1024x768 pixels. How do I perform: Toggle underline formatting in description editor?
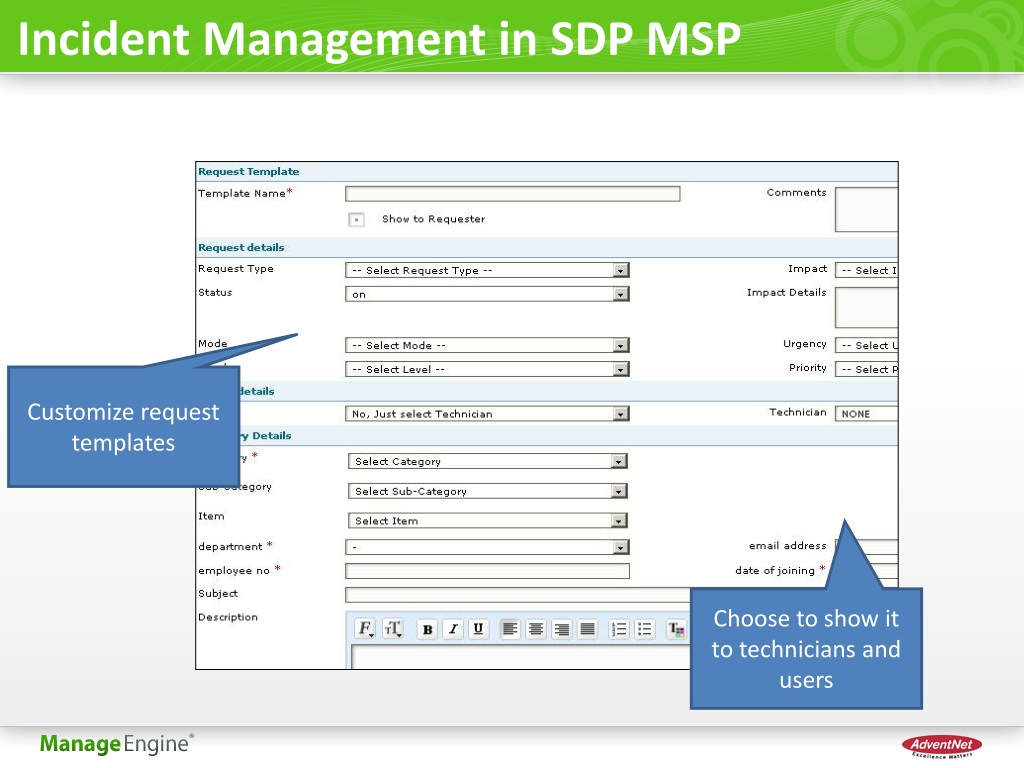[x=478, y=629]
